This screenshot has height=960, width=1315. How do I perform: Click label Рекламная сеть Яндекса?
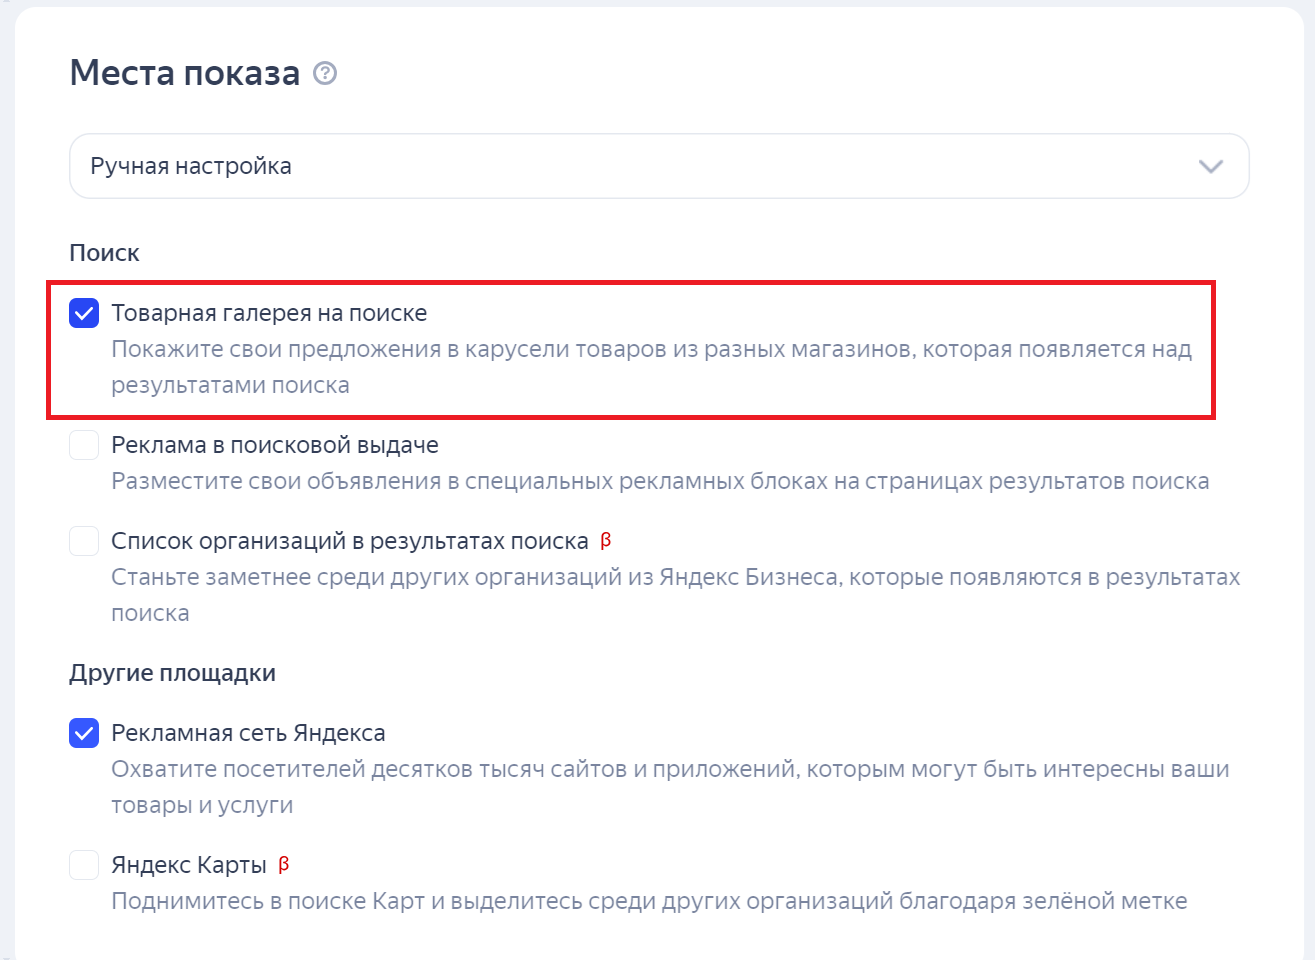(x=248, y=733)
